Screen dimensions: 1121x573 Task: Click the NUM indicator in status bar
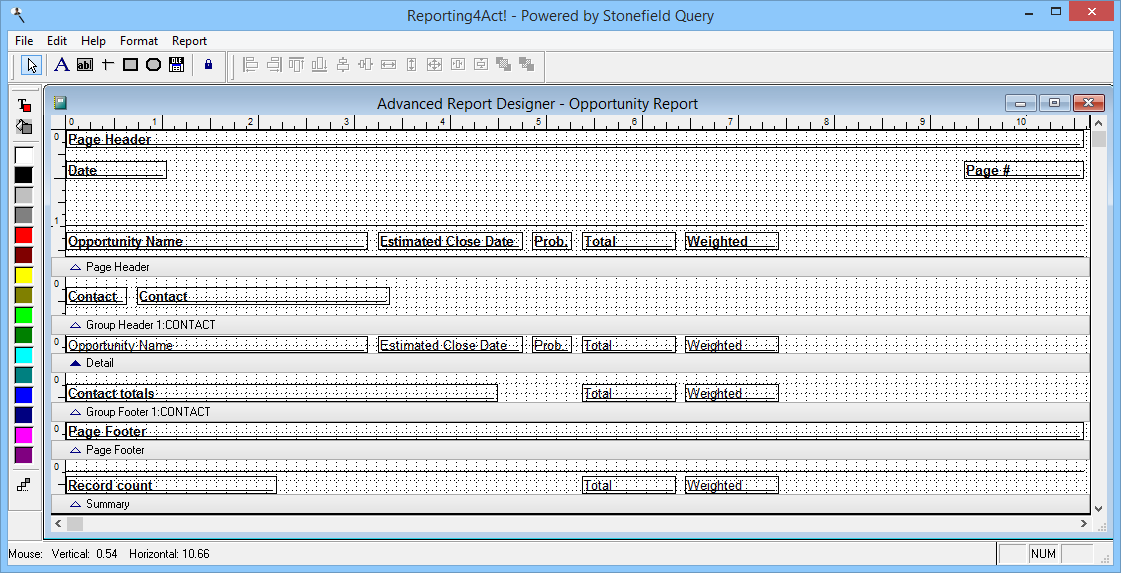coord(1043,554)
